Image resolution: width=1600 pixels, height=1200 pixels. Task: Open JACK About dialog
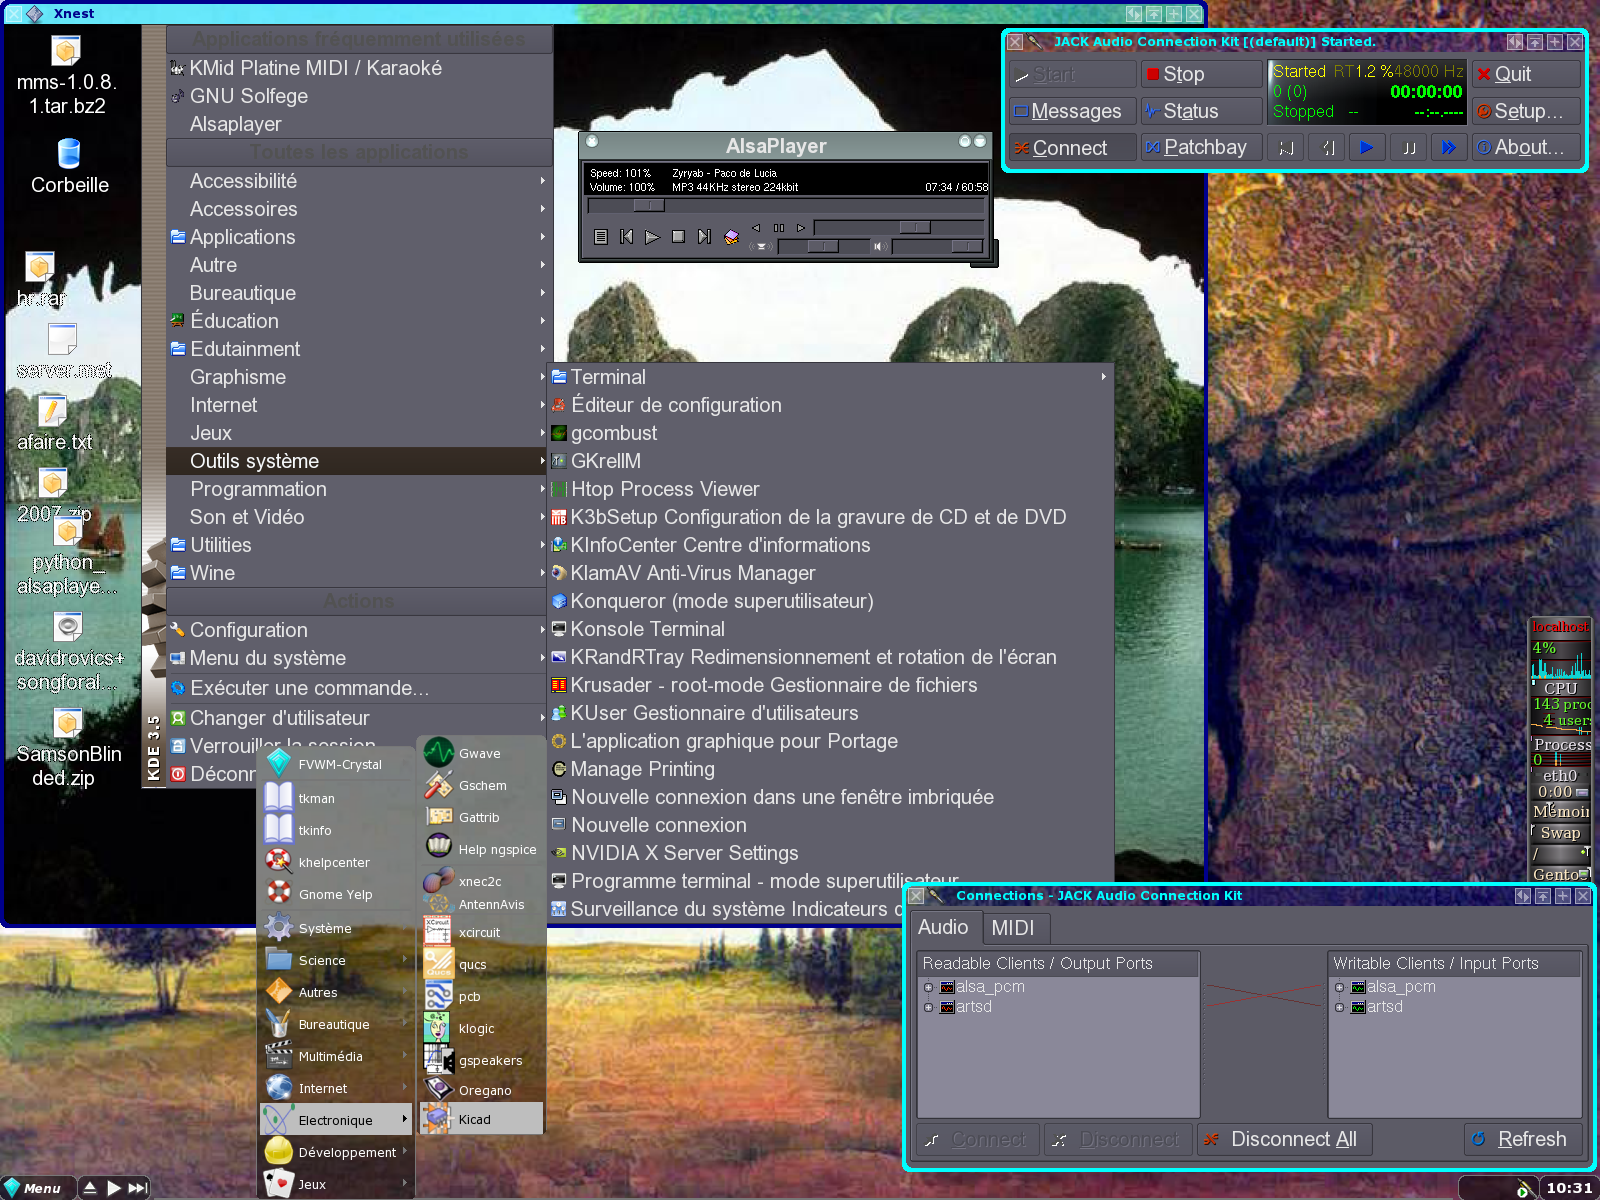[1526, 148]
